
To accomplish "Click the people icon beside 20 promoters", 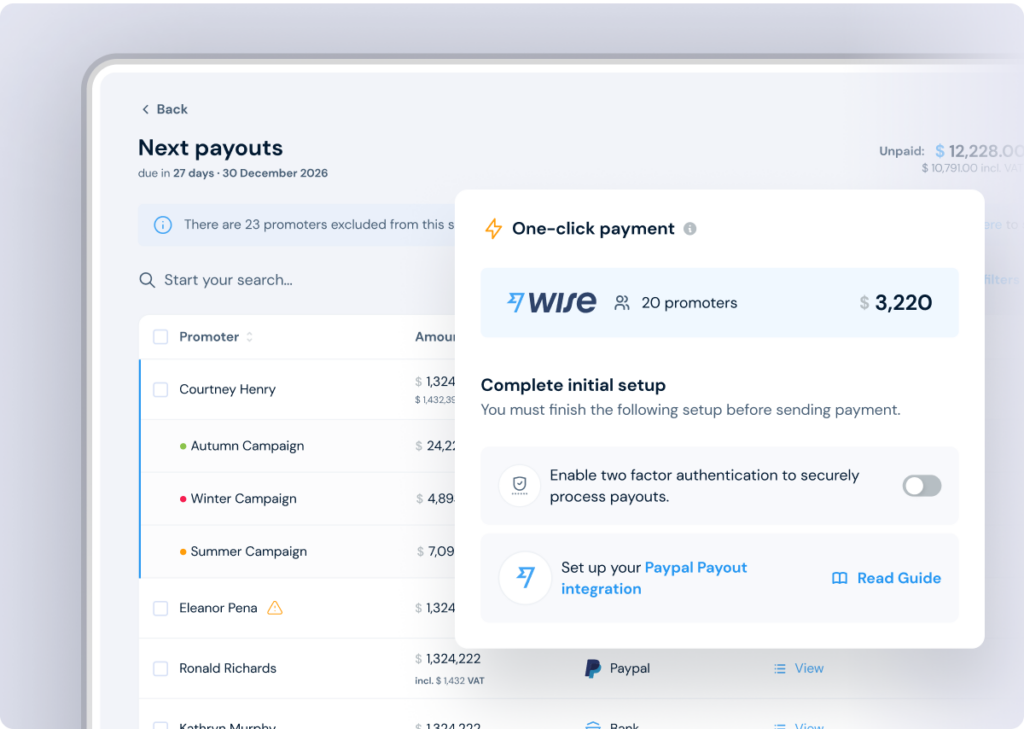I will click(x=622, y=302).
